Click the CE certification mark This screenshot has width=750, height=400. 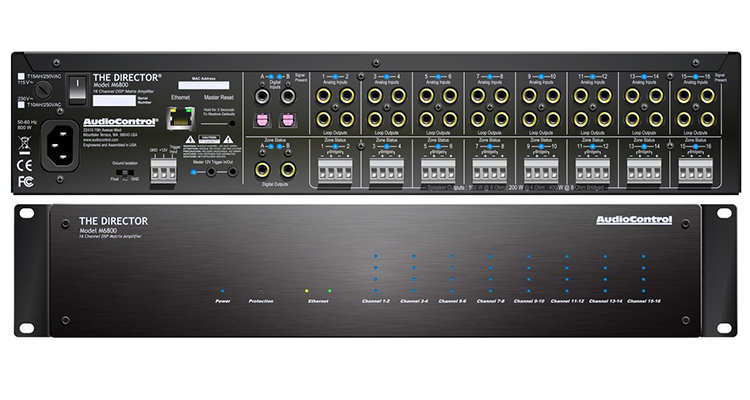tap(24, 166)
